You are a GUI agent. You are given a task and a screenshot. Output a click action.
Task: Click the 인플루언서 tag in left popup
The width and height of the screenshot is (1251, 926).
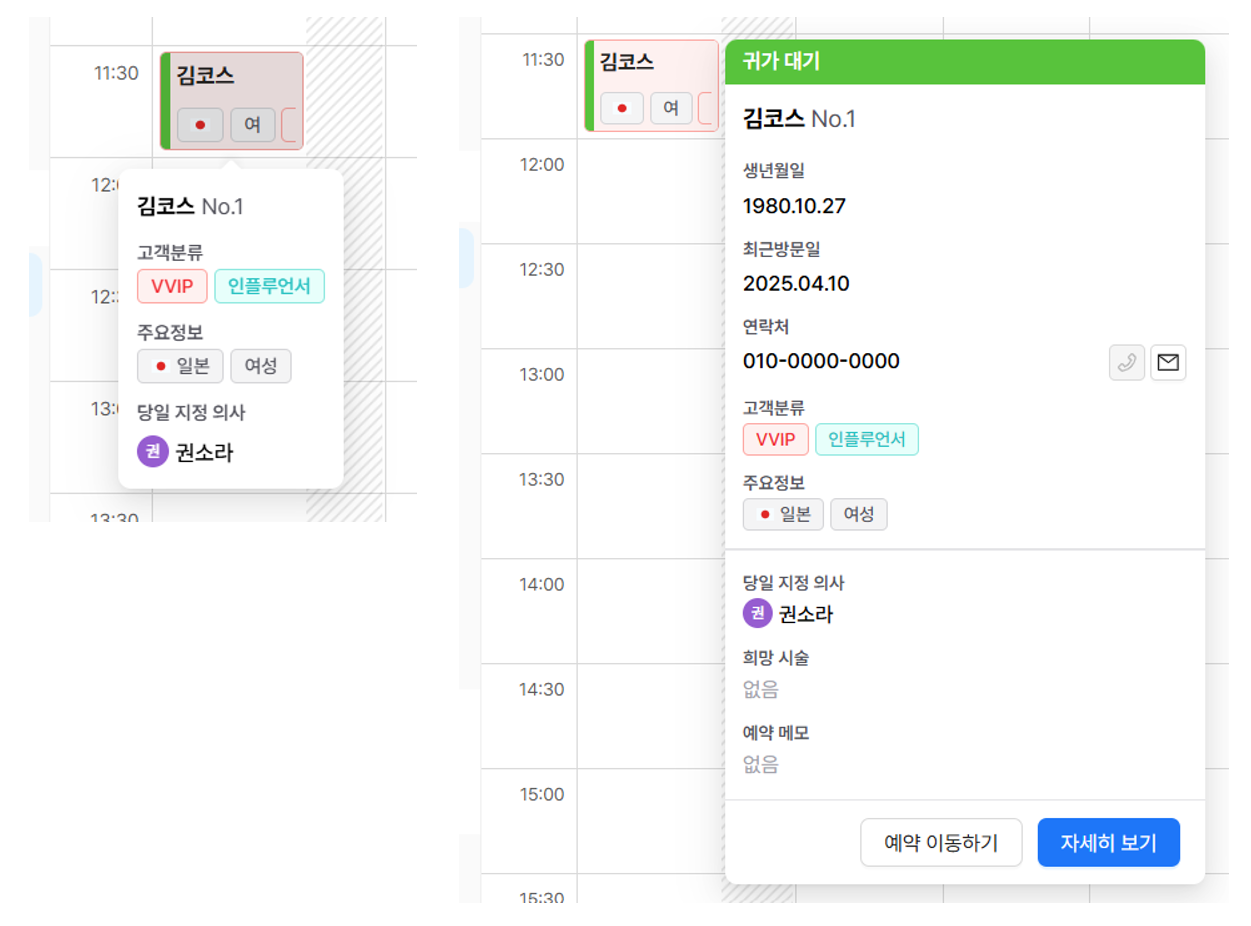269,287
